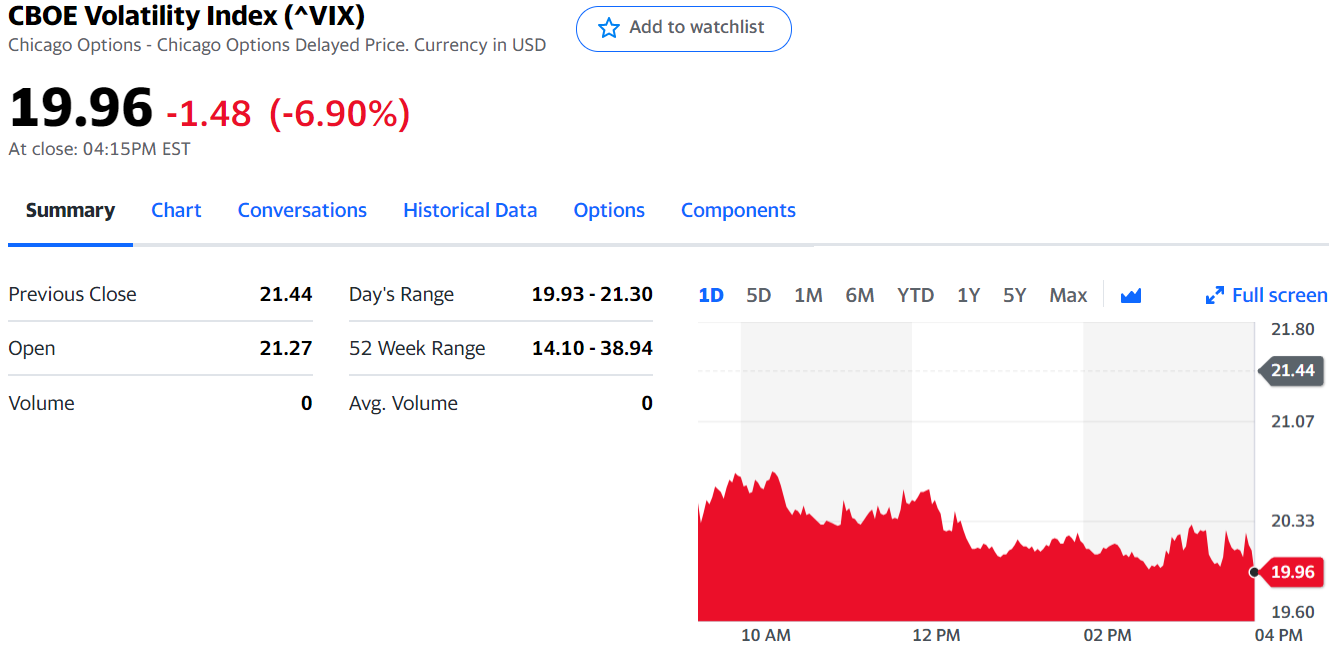Click the Open value 21.27

click(286, 348)
